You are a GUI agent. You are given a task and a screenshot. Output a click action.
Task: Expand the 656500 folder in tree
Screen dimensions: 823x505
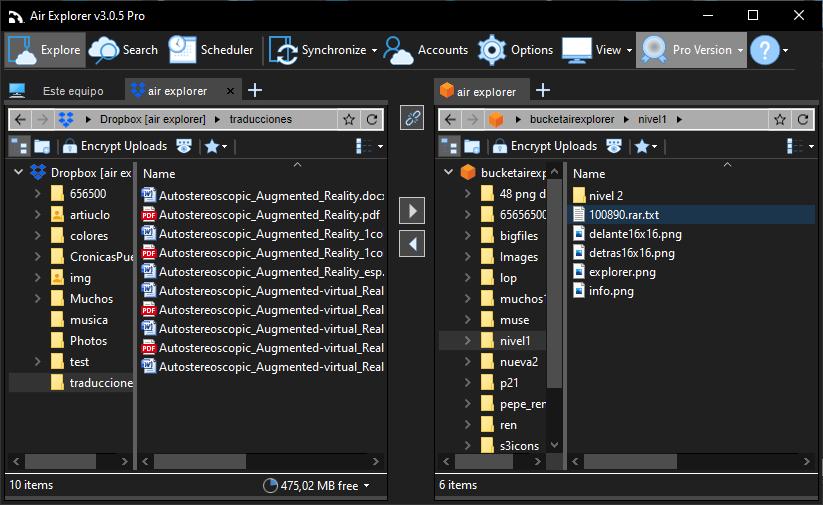click(38, 194)
